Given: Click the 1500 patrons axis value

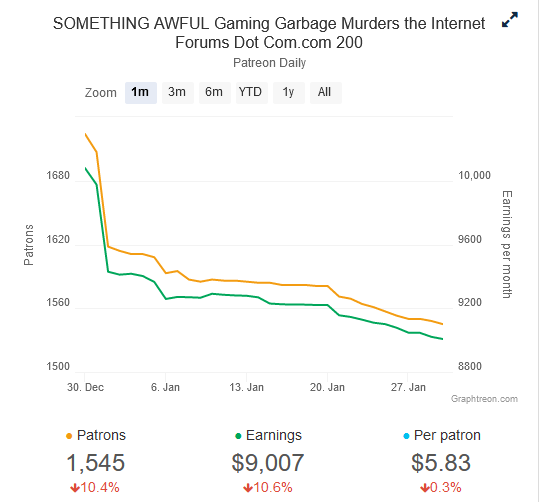Looking at the screenshot, I should [58, 366].
